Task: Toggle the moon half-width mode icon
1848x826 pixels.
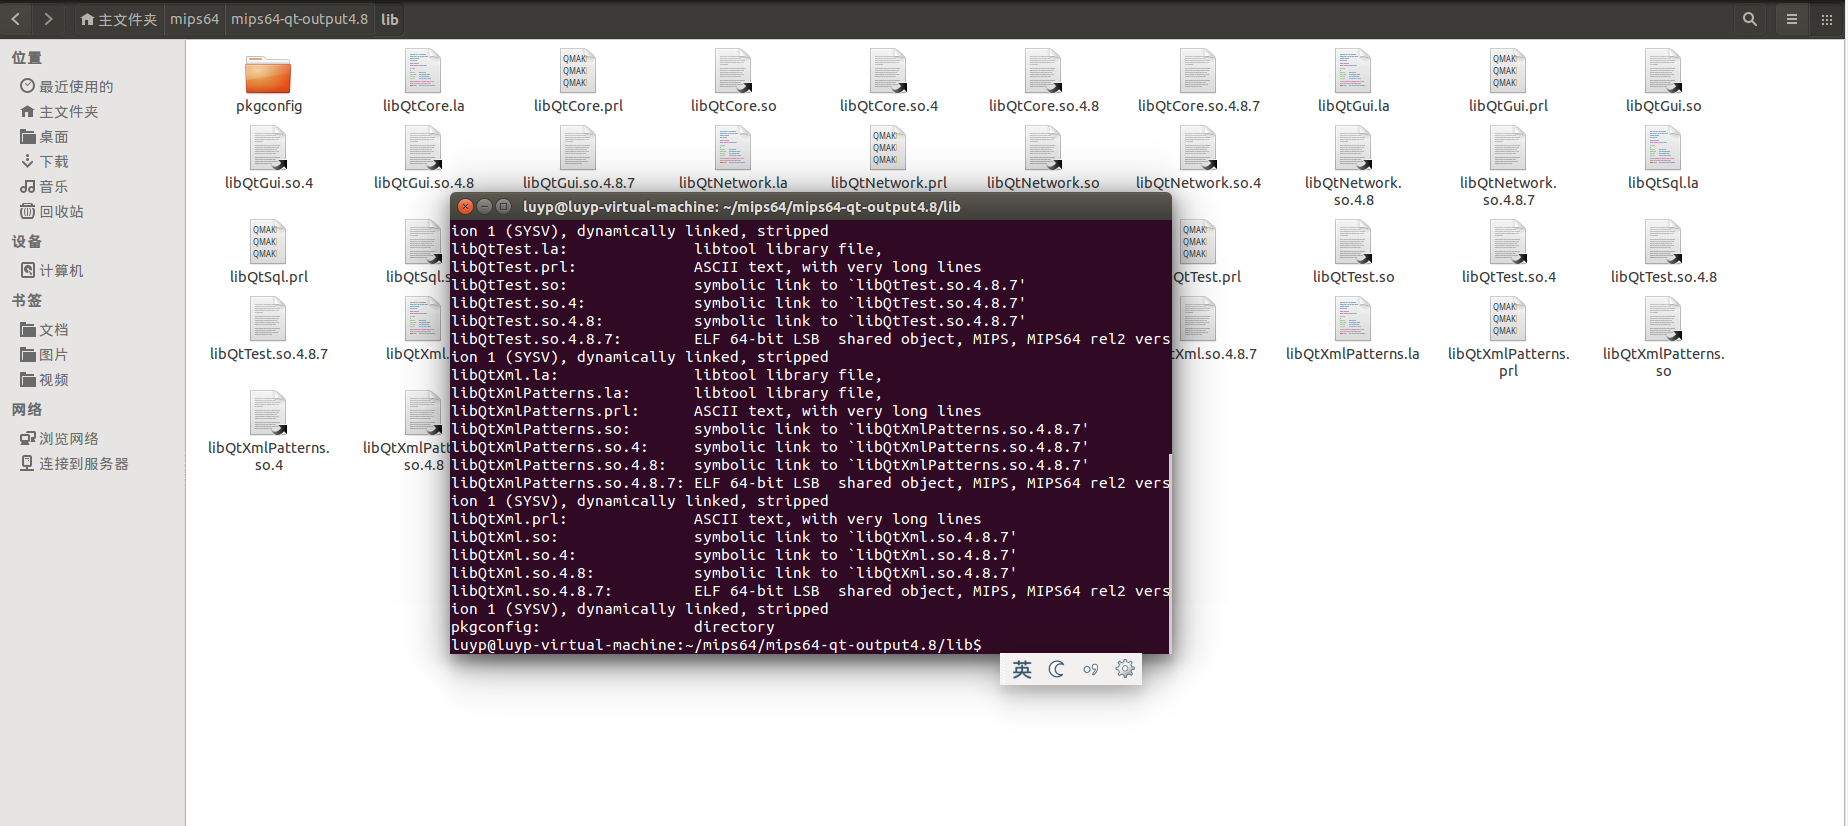Action: (x=1056, y=669)
